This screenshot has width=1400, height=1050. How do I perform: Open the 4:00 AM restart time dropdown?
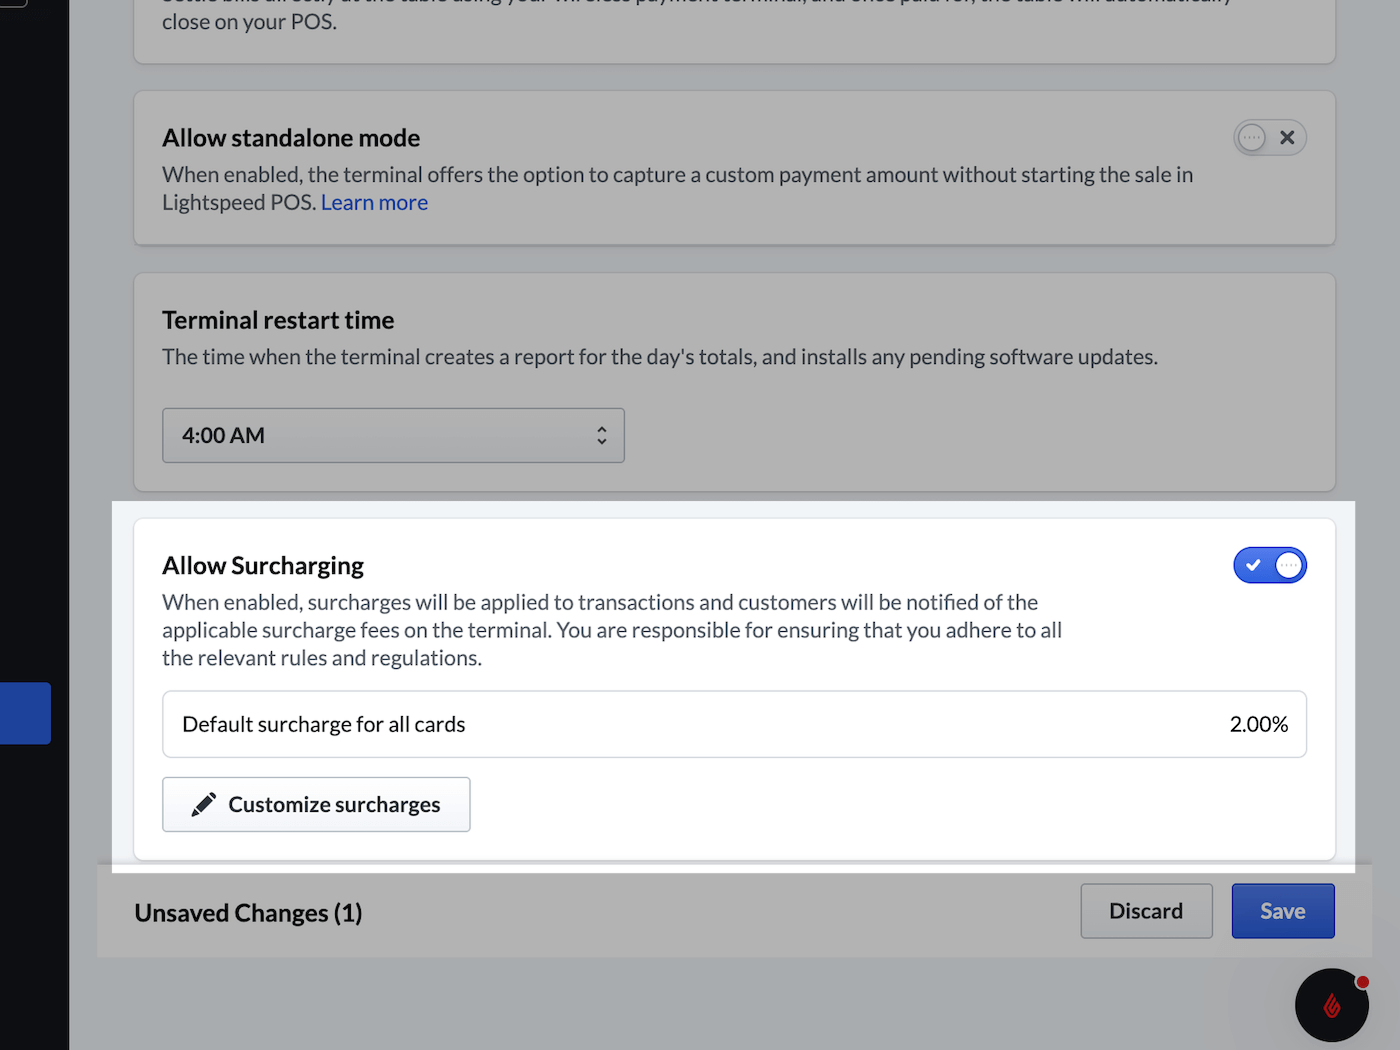tap(393, 436)
